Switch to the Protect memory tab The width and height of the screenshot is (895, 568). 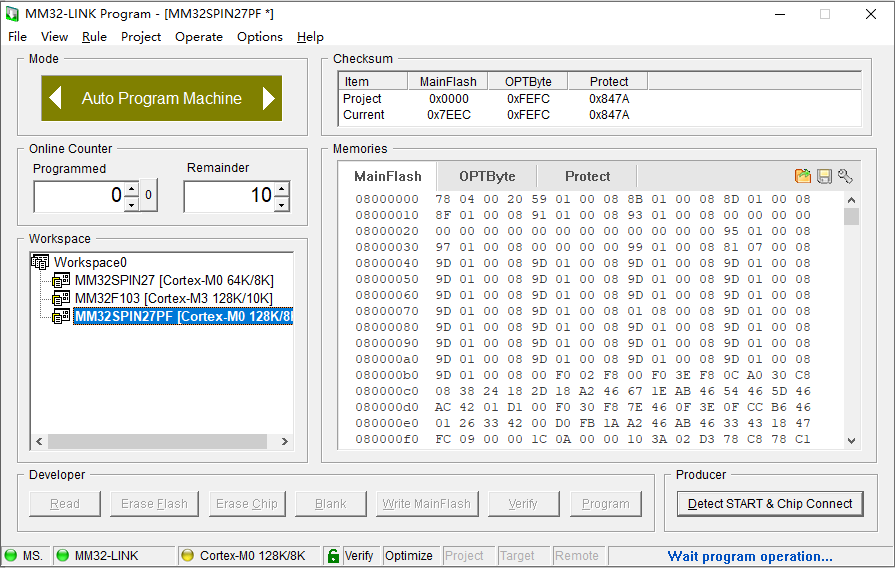(587, 176)
